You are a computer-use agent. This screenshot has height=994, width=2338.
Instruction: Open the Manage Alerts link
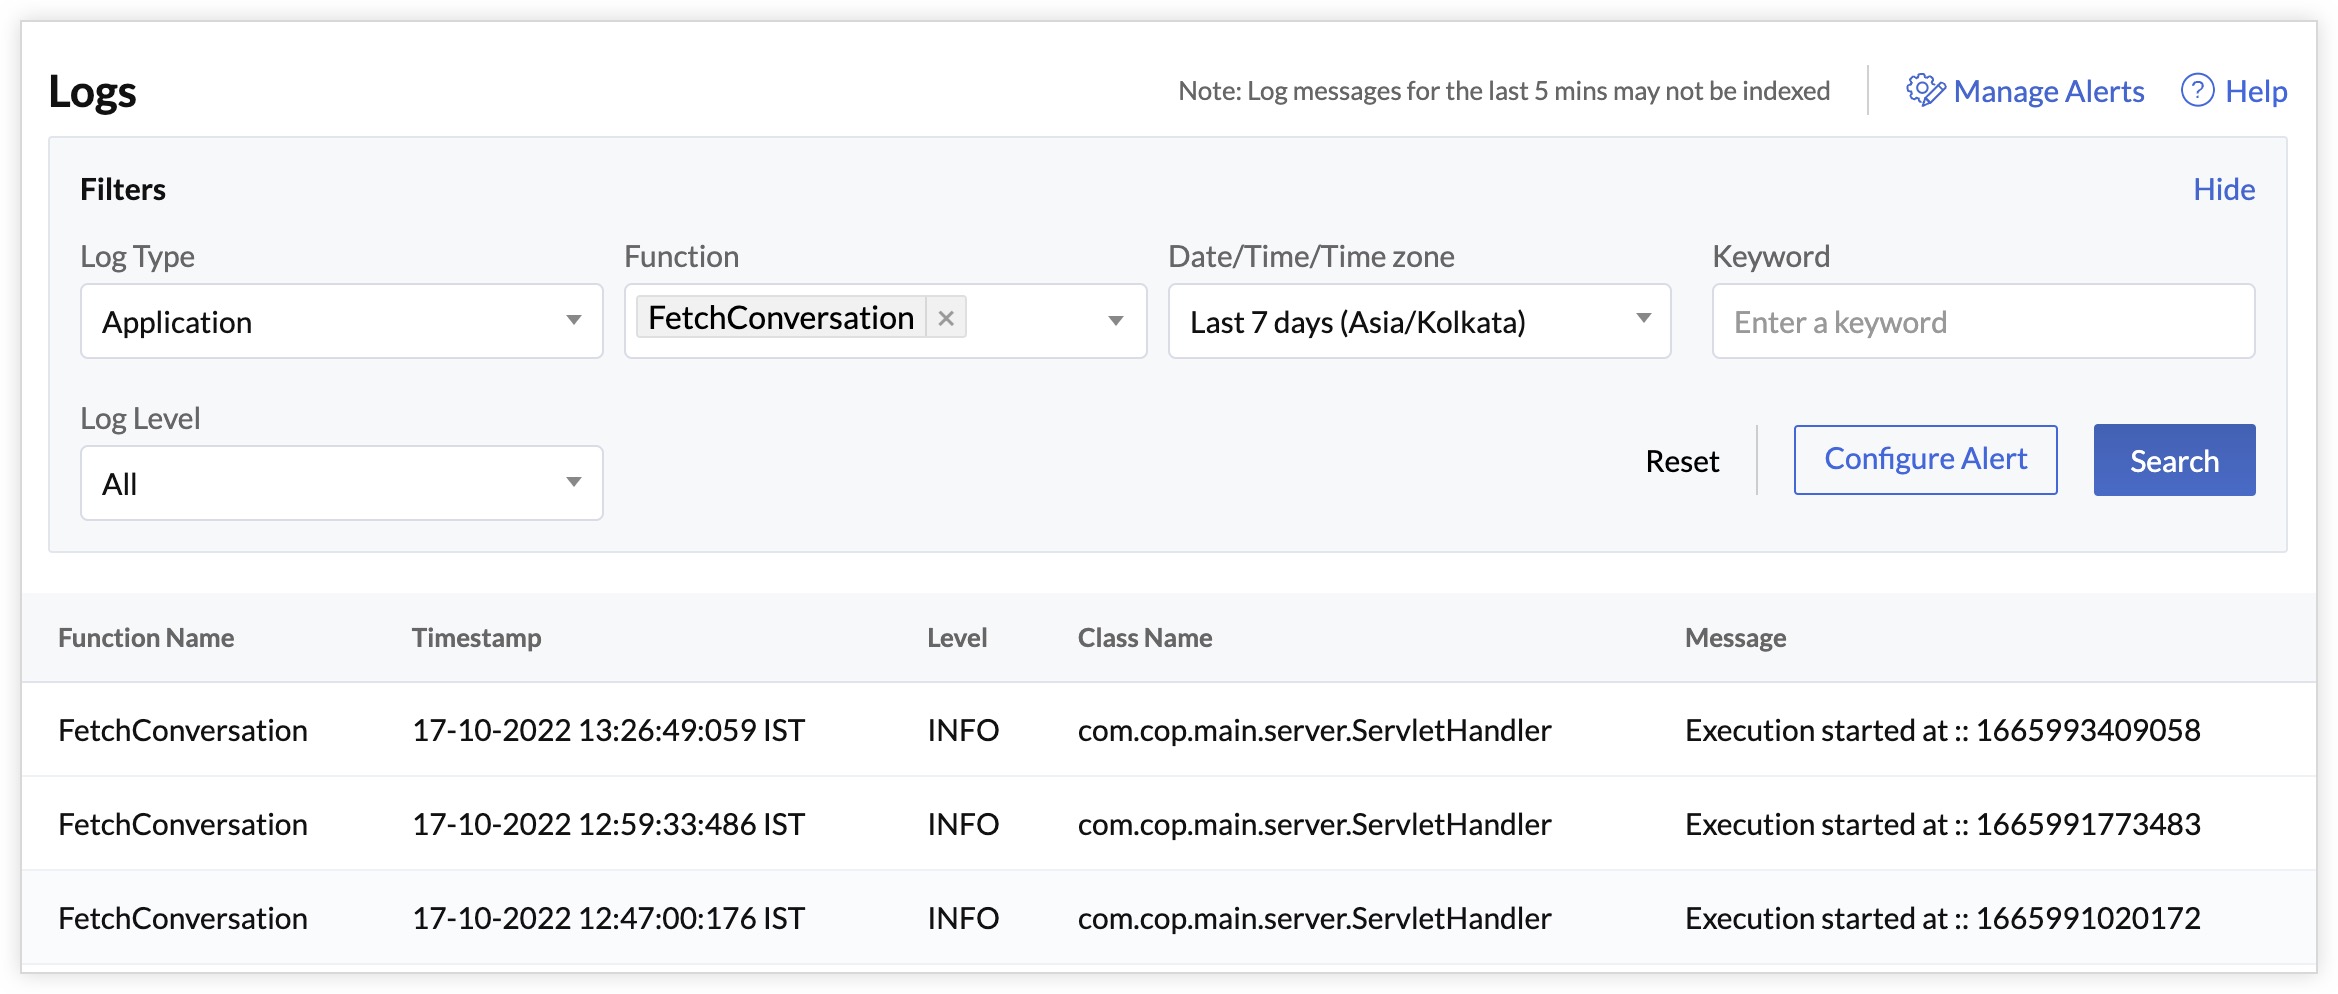[x=2048, y=91]
